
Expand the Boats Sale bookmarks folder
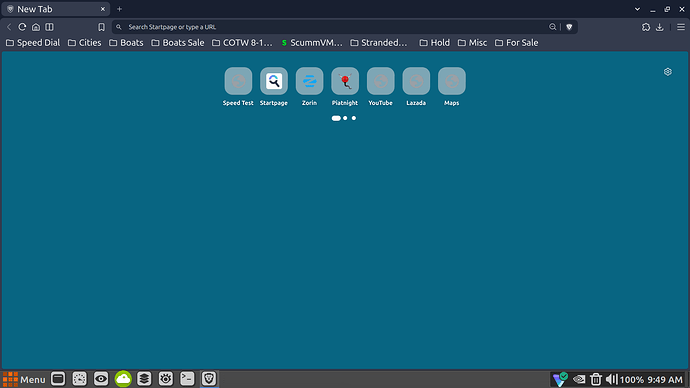pos(178,43)
